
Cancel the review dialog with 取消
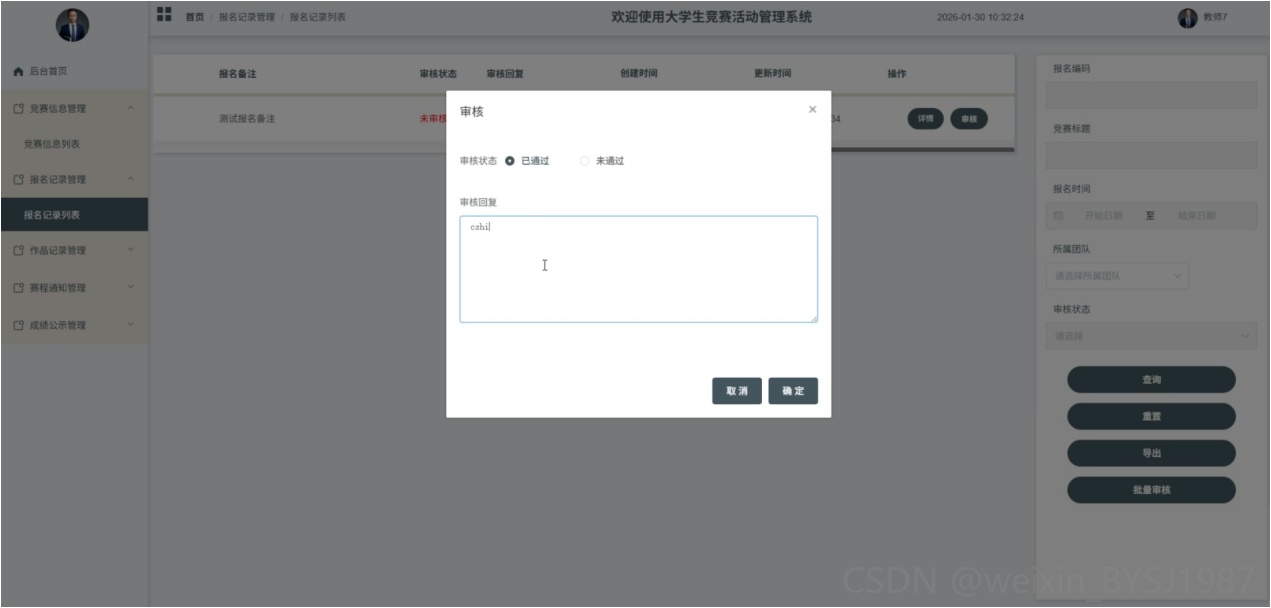coord(737,391)
